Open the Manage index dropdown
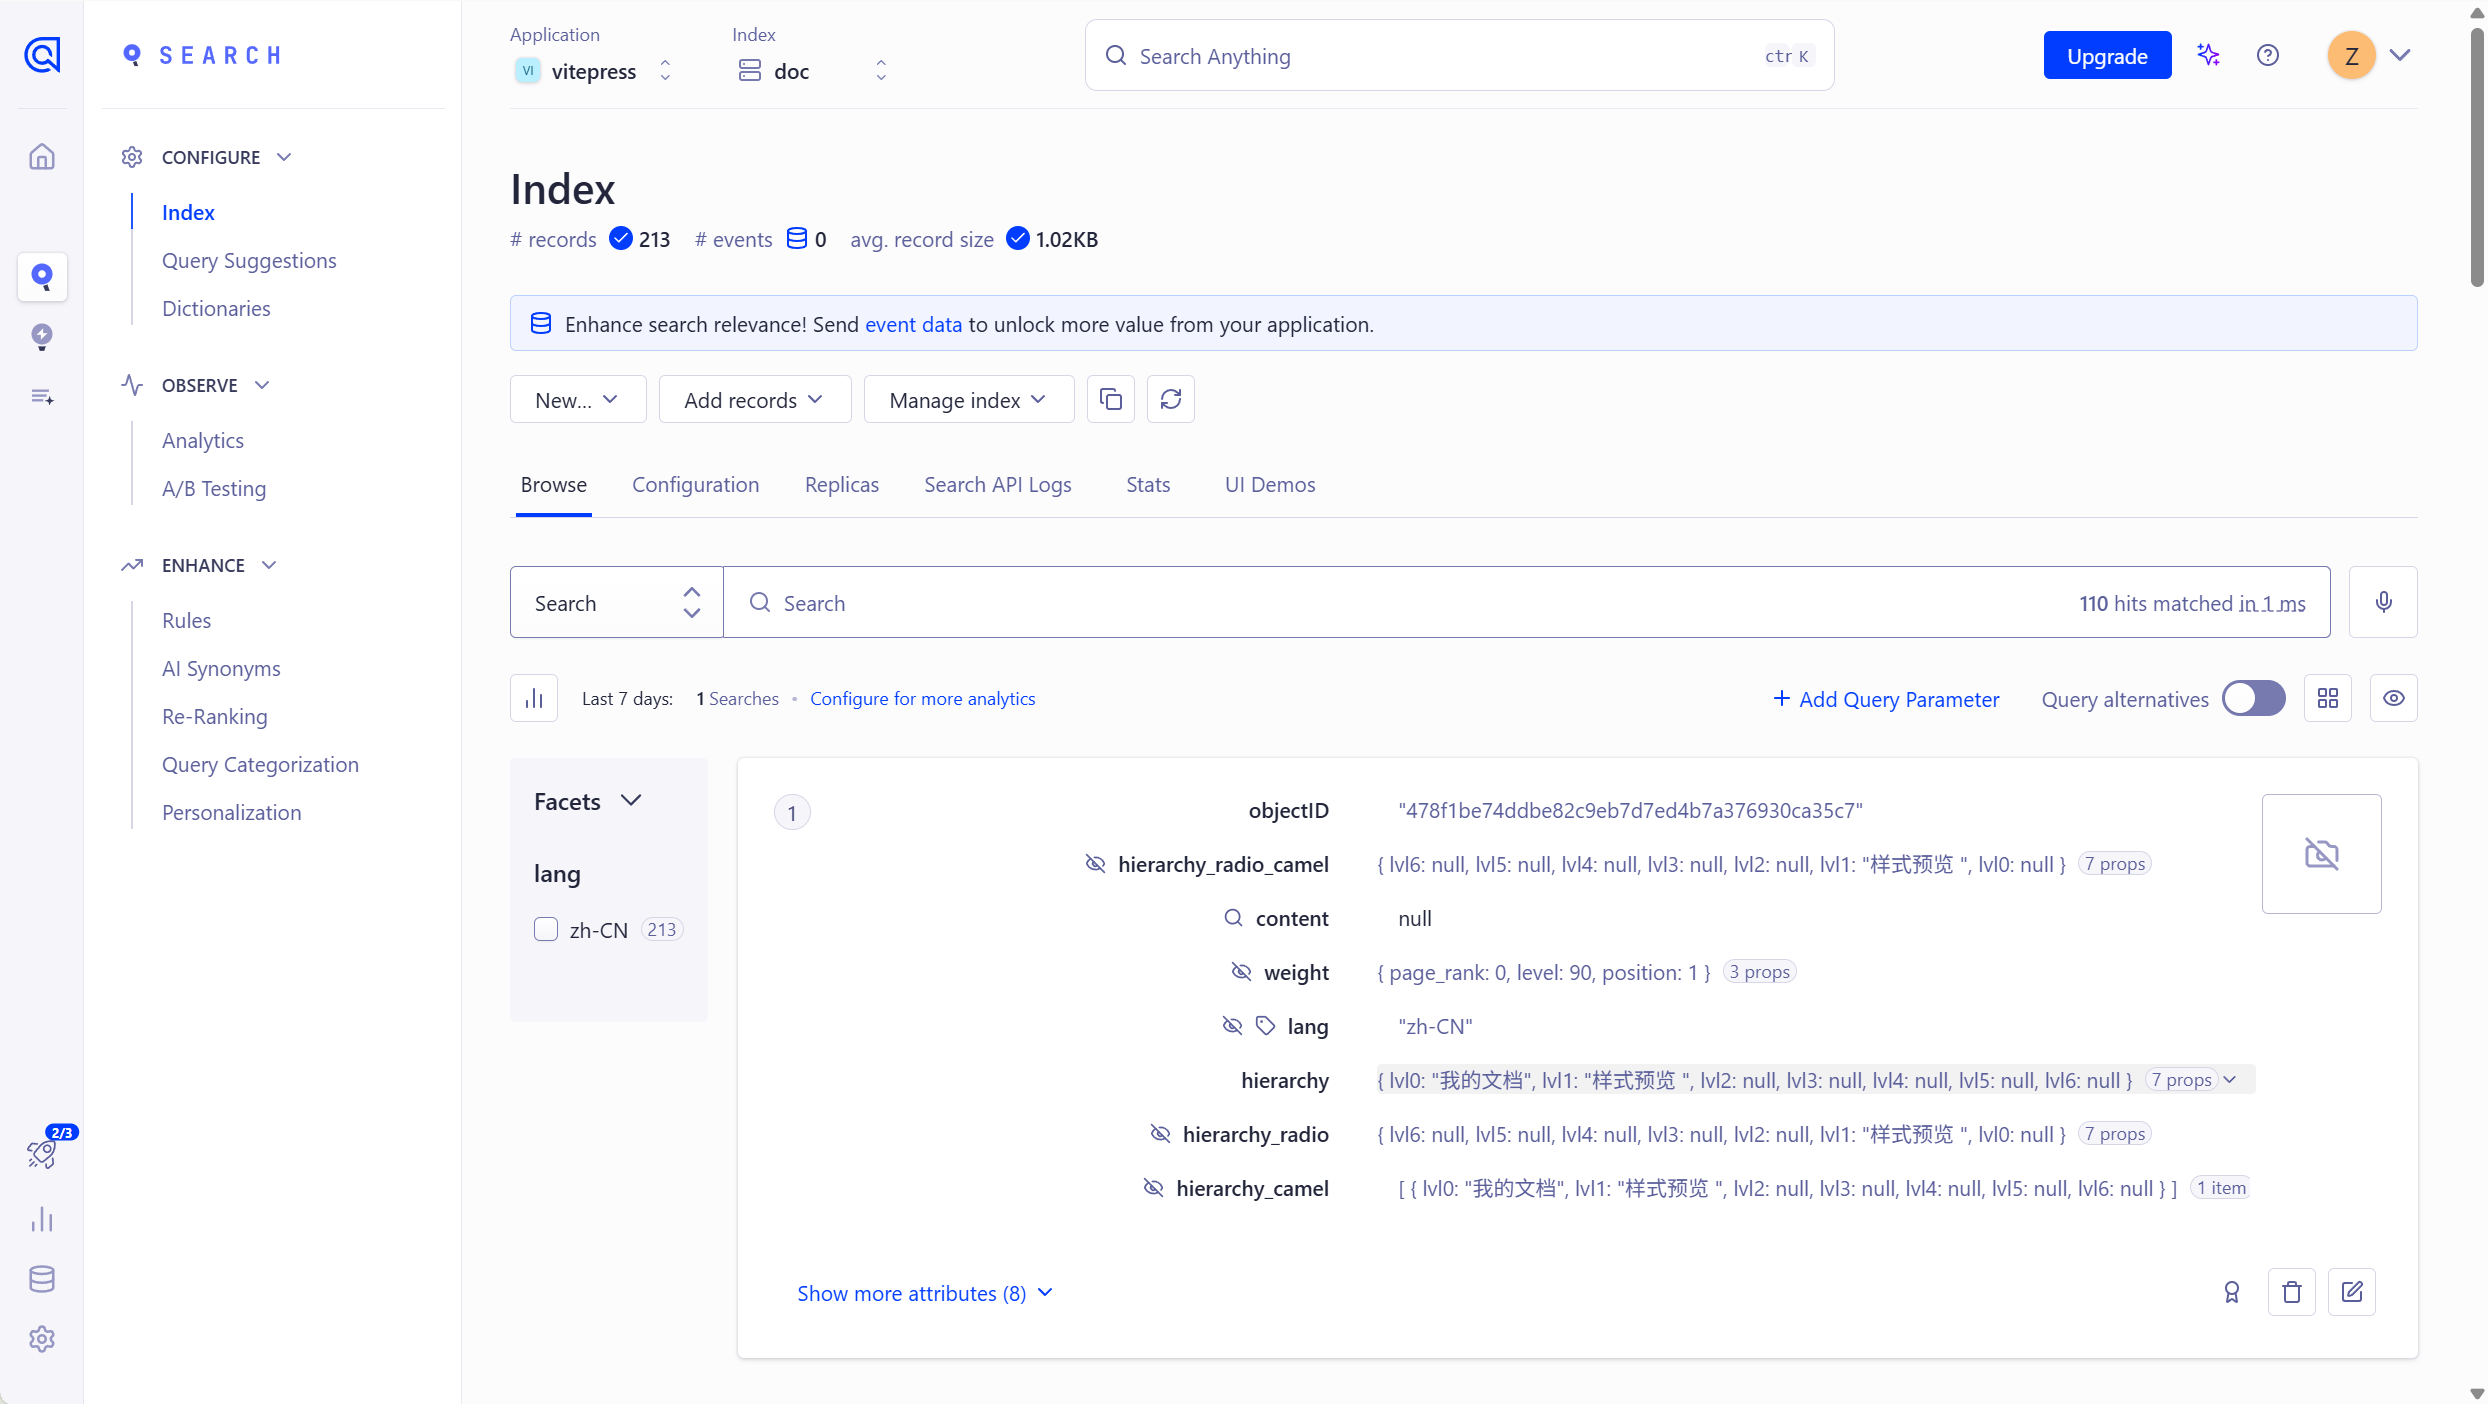 [968, 400]
